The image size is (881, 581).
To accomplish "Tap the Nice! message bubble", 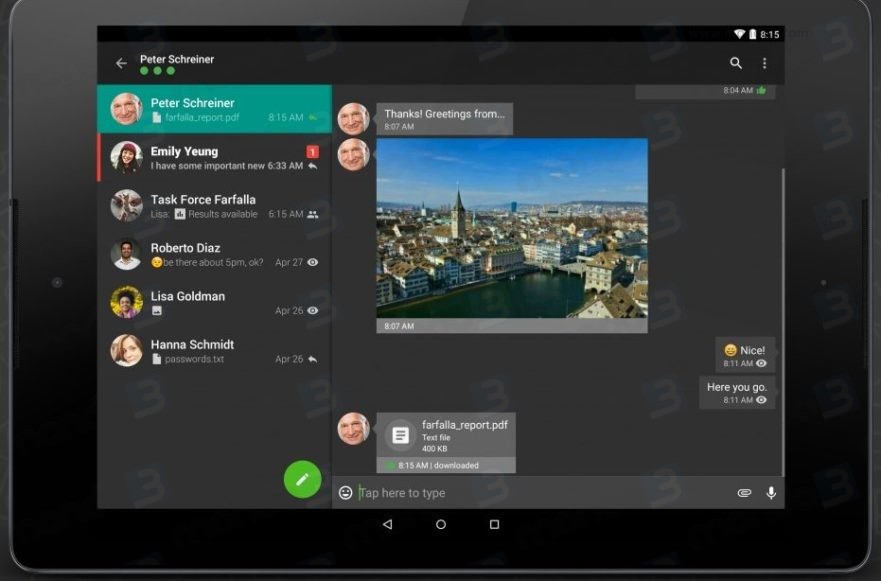I will 745,355.
